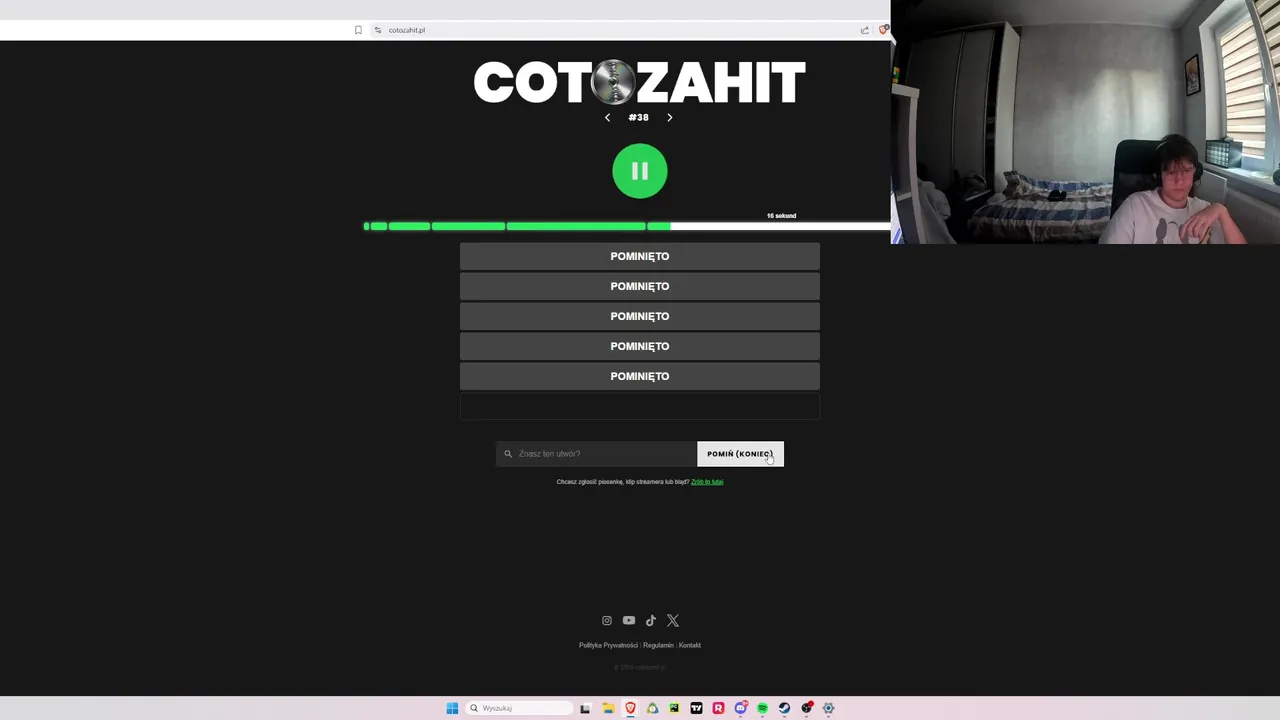Open OBS Studio from the taskbar
The height and width of the screenshot is (720, 1280).
[x=806, y=708]
